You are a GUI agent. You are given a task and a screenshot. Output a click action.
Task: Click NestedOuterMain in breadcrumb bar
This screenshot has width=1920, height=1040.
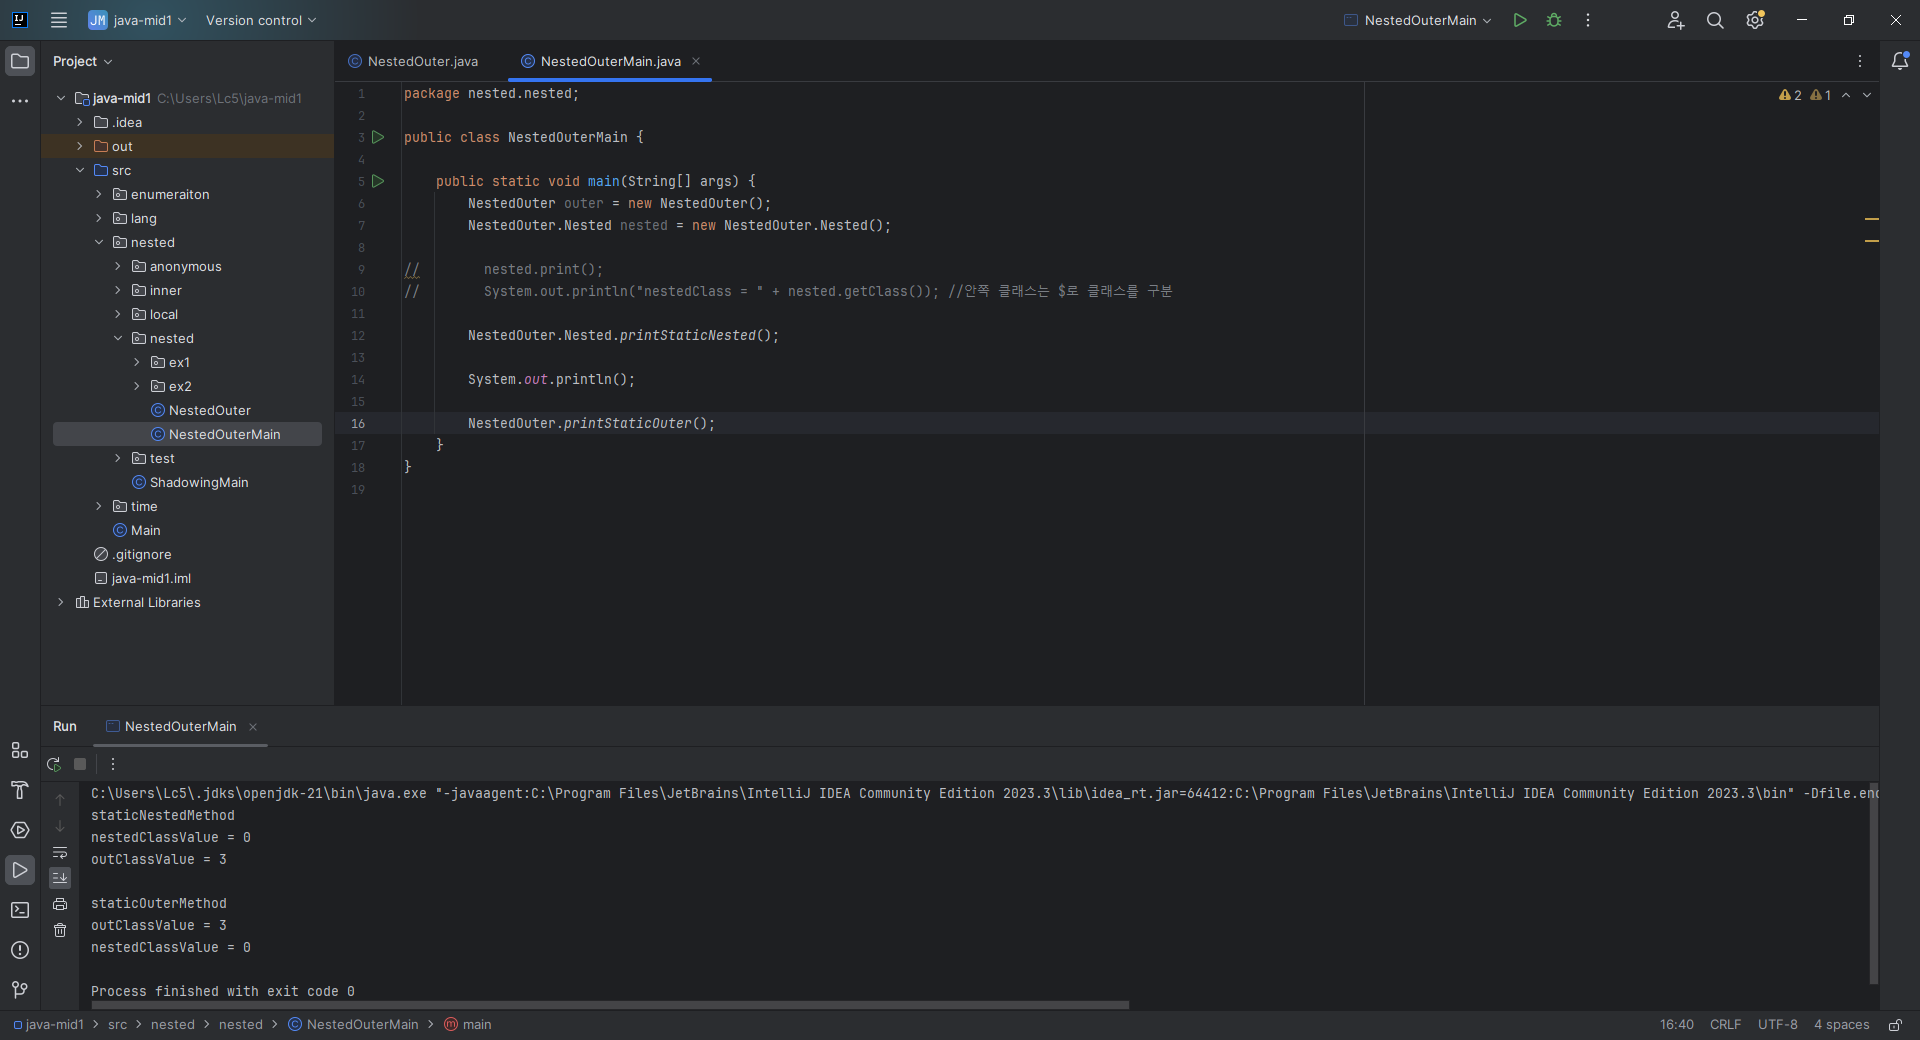(353, 1025)
